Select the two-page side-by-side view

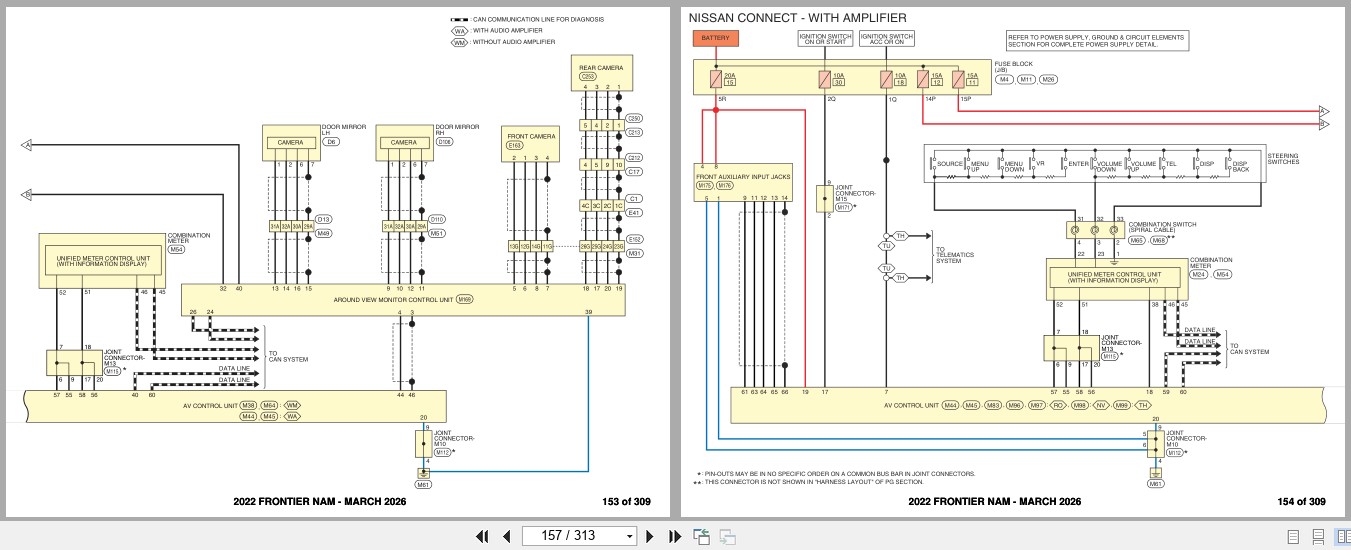[1342, 536]
